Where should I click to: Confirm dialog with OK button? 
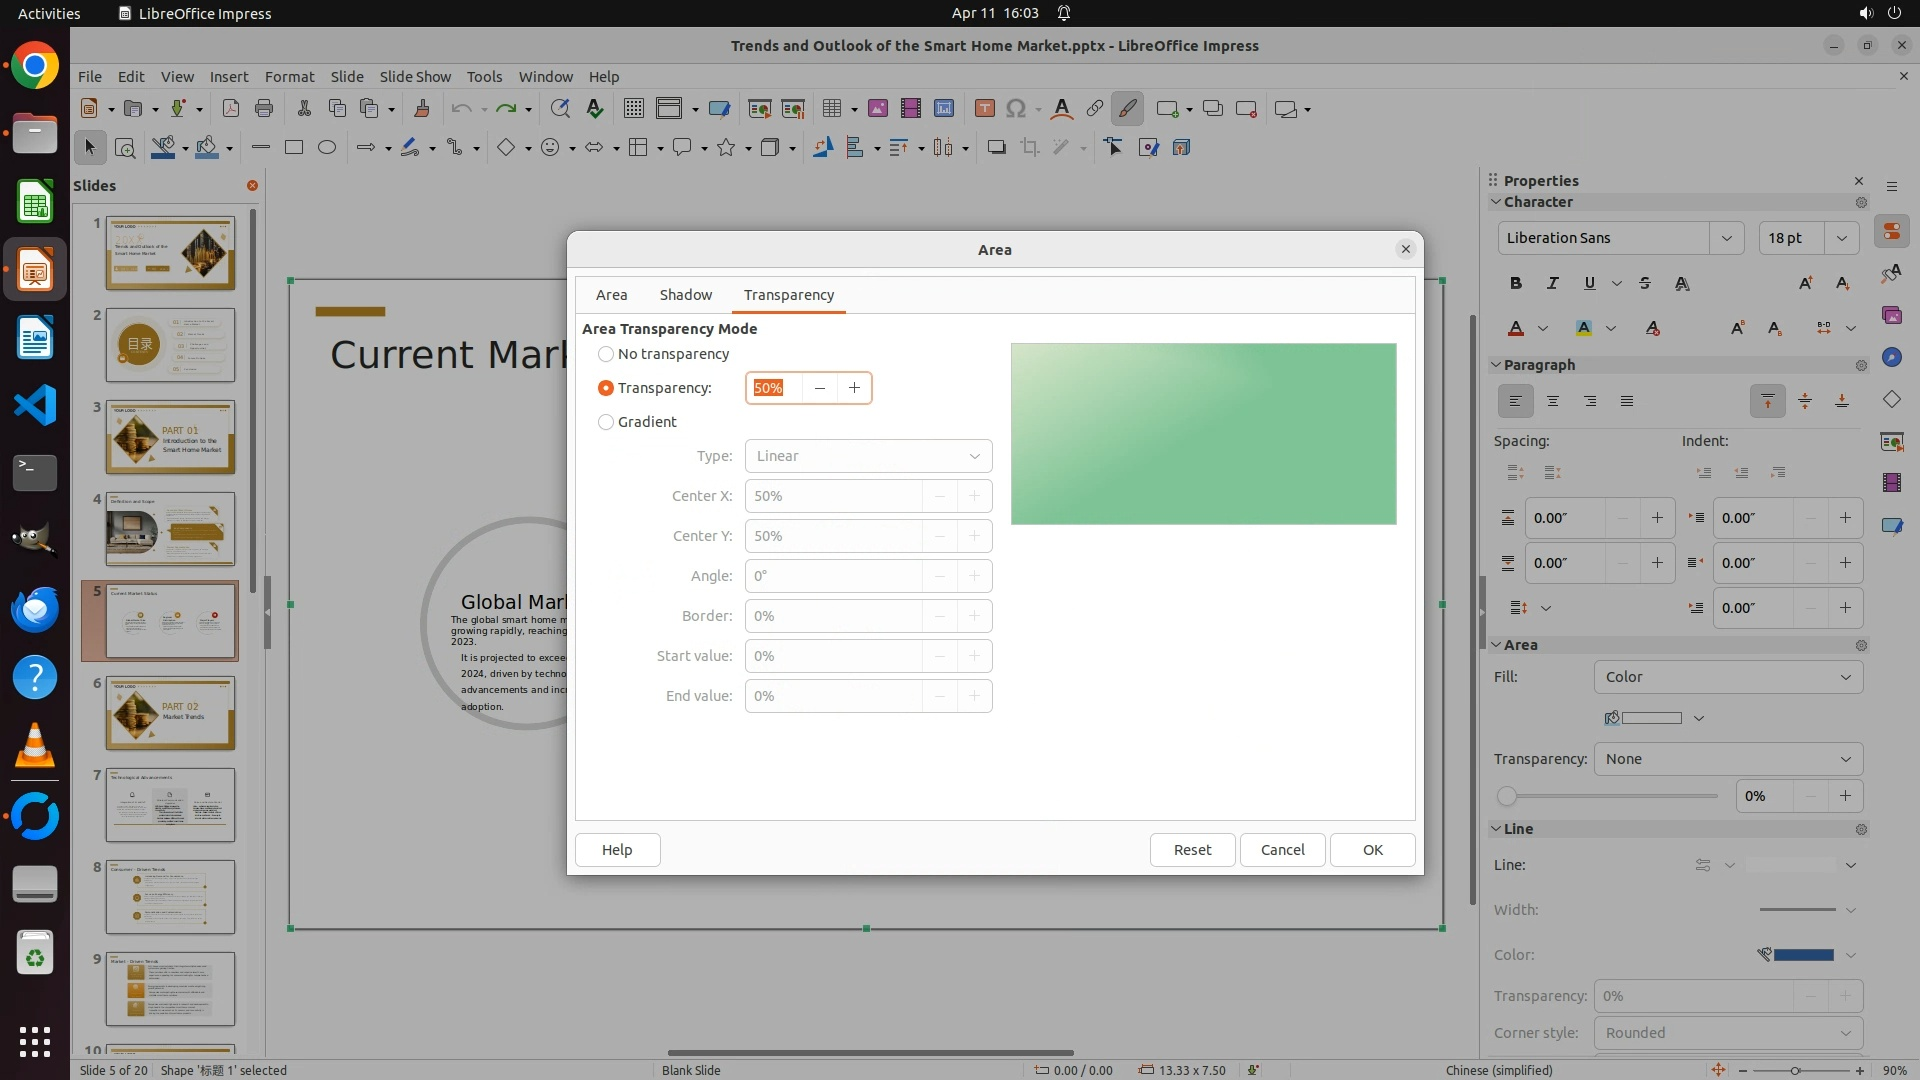point(1372,850)
